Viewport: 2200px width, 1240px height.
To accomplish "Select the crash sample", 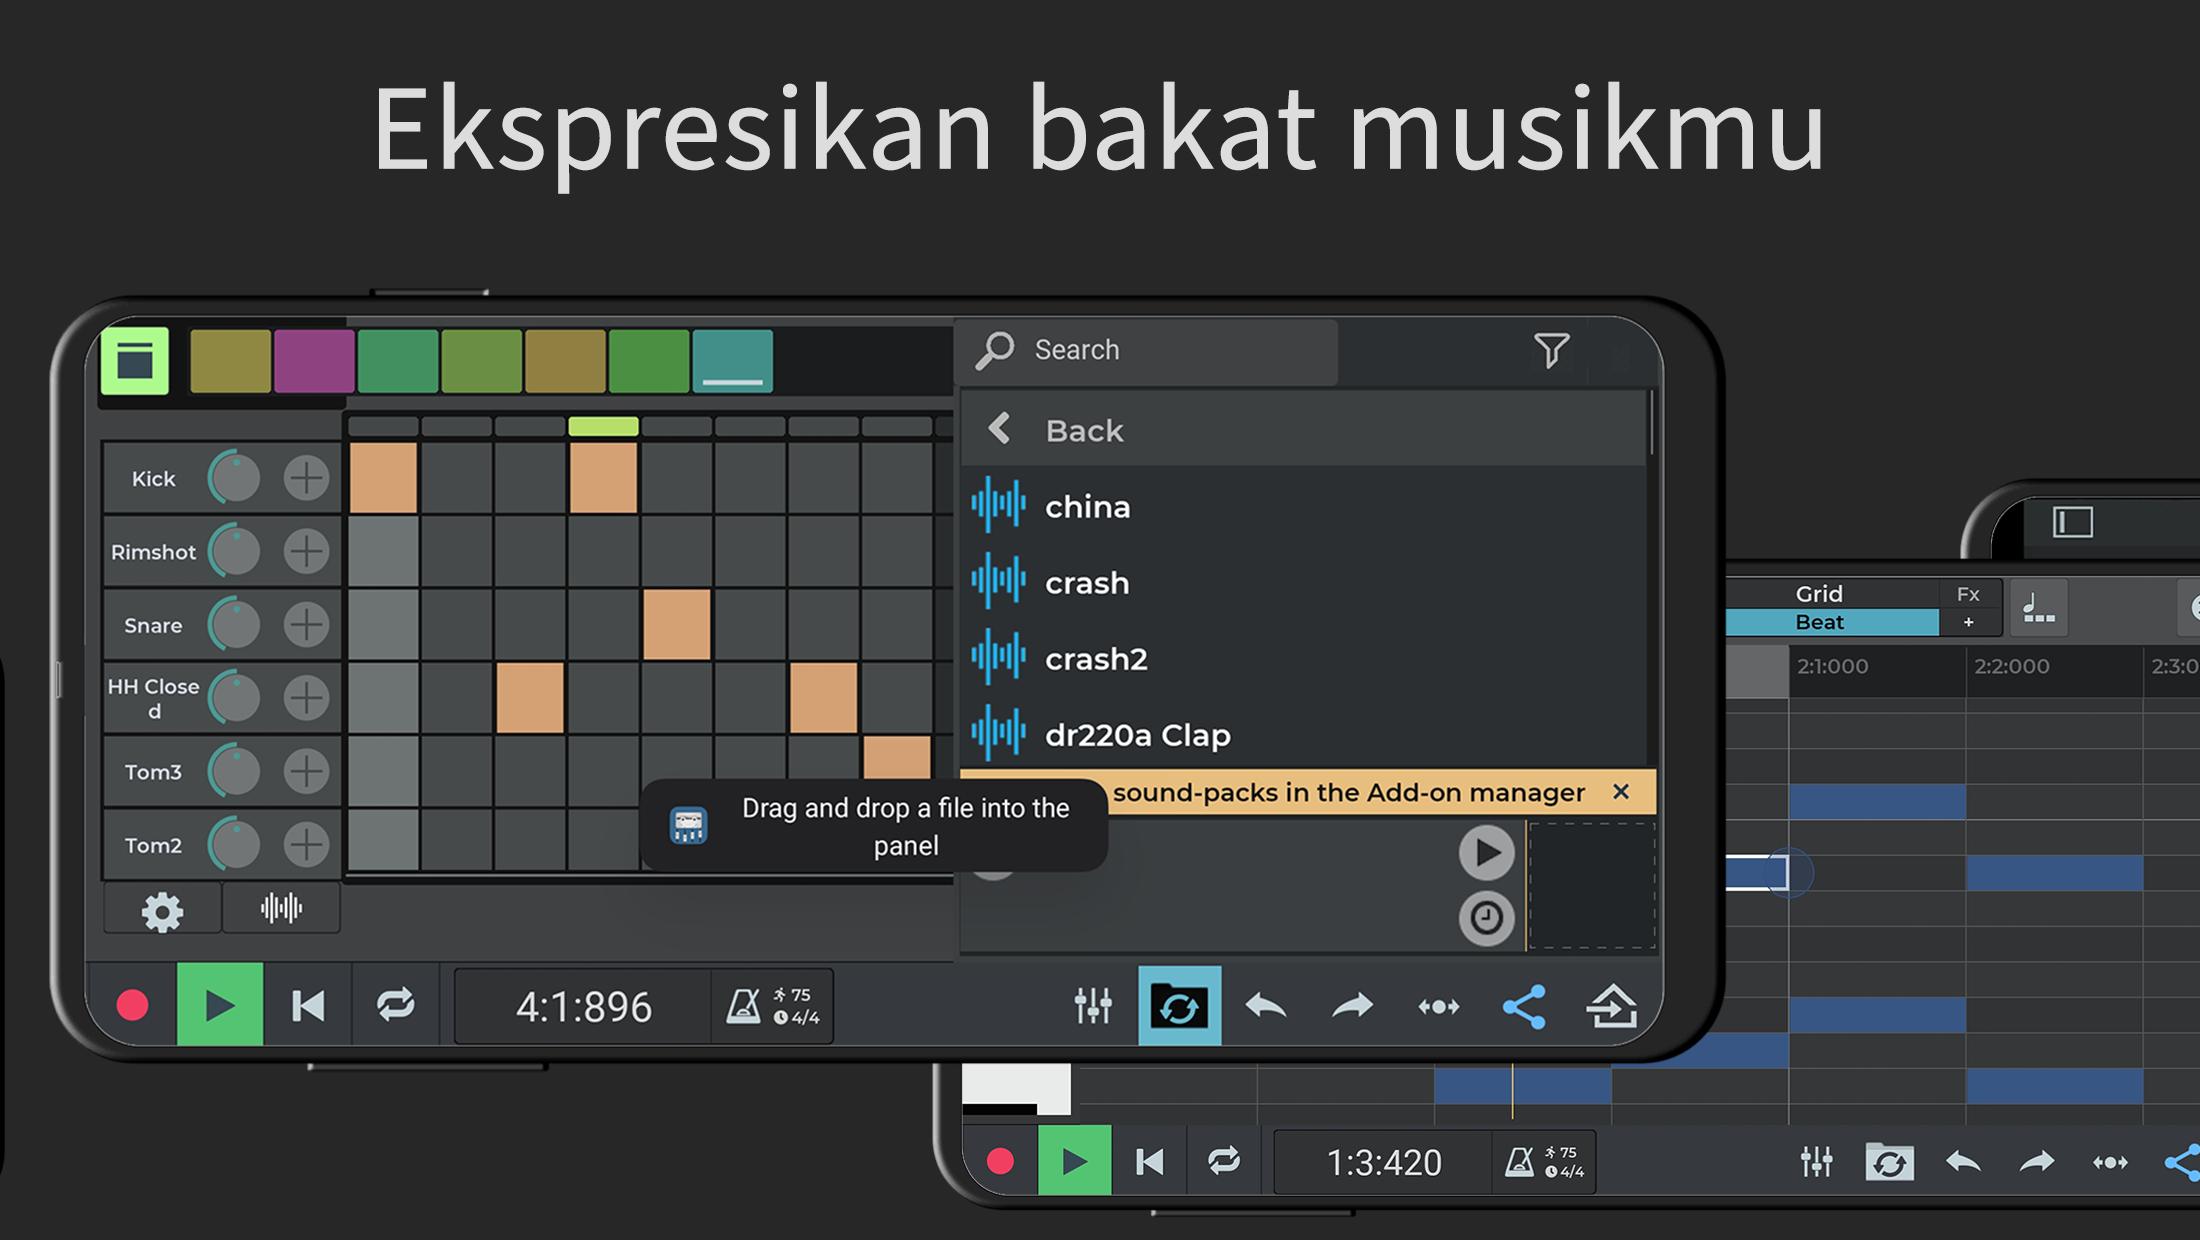I will point(1303,582).
